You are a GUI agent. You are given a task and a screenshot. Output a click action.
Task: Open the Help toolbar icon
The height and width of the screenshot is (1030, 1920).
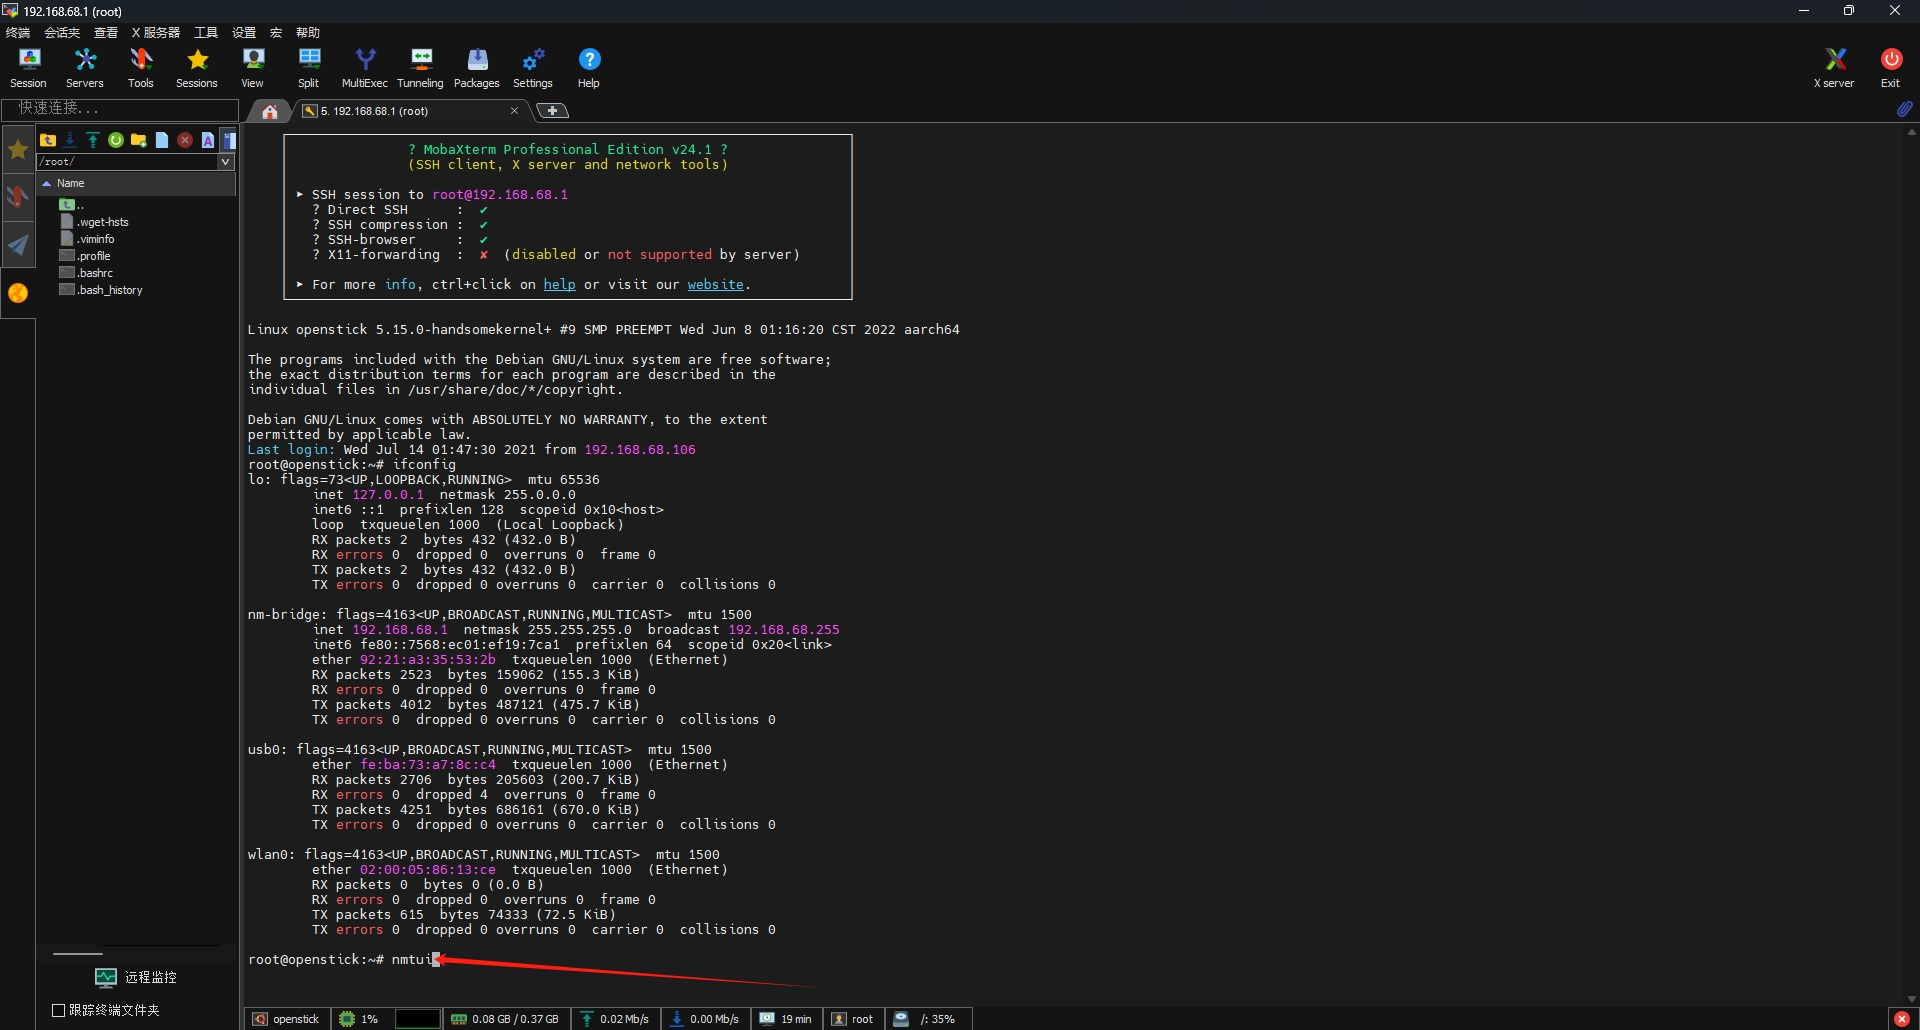point(589,68)
